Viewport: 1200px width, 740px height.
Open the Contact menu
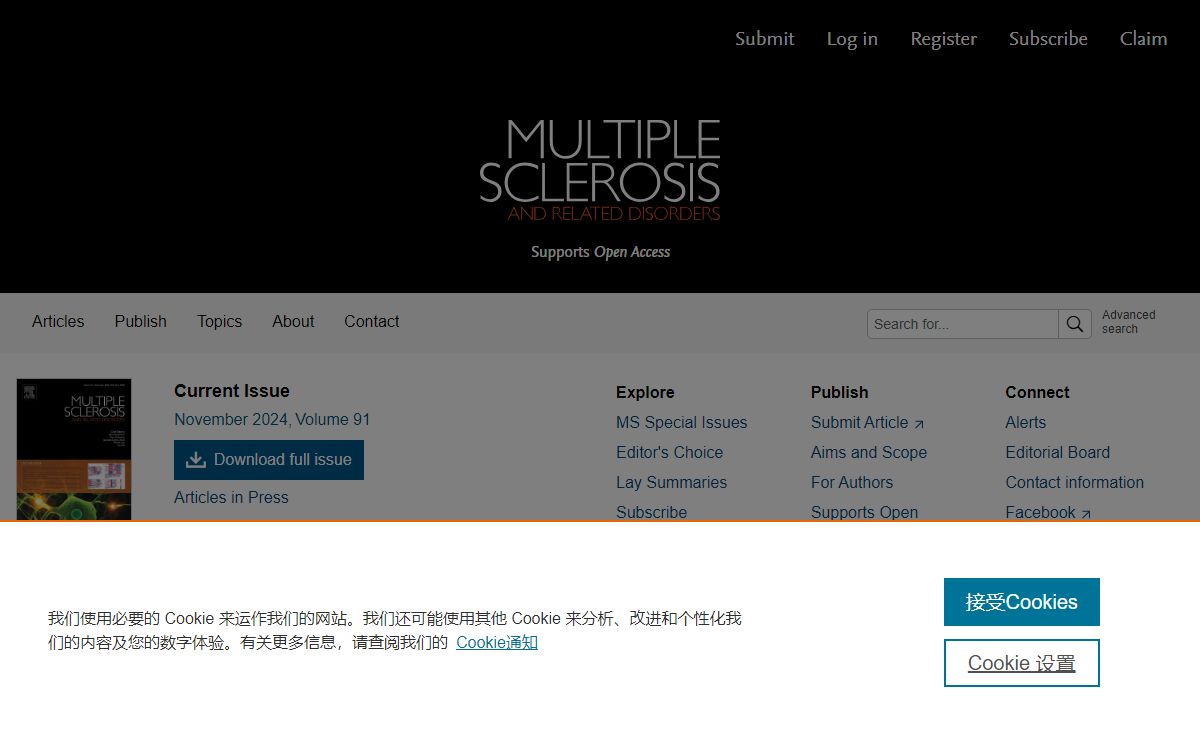click(x=372, y=322)
